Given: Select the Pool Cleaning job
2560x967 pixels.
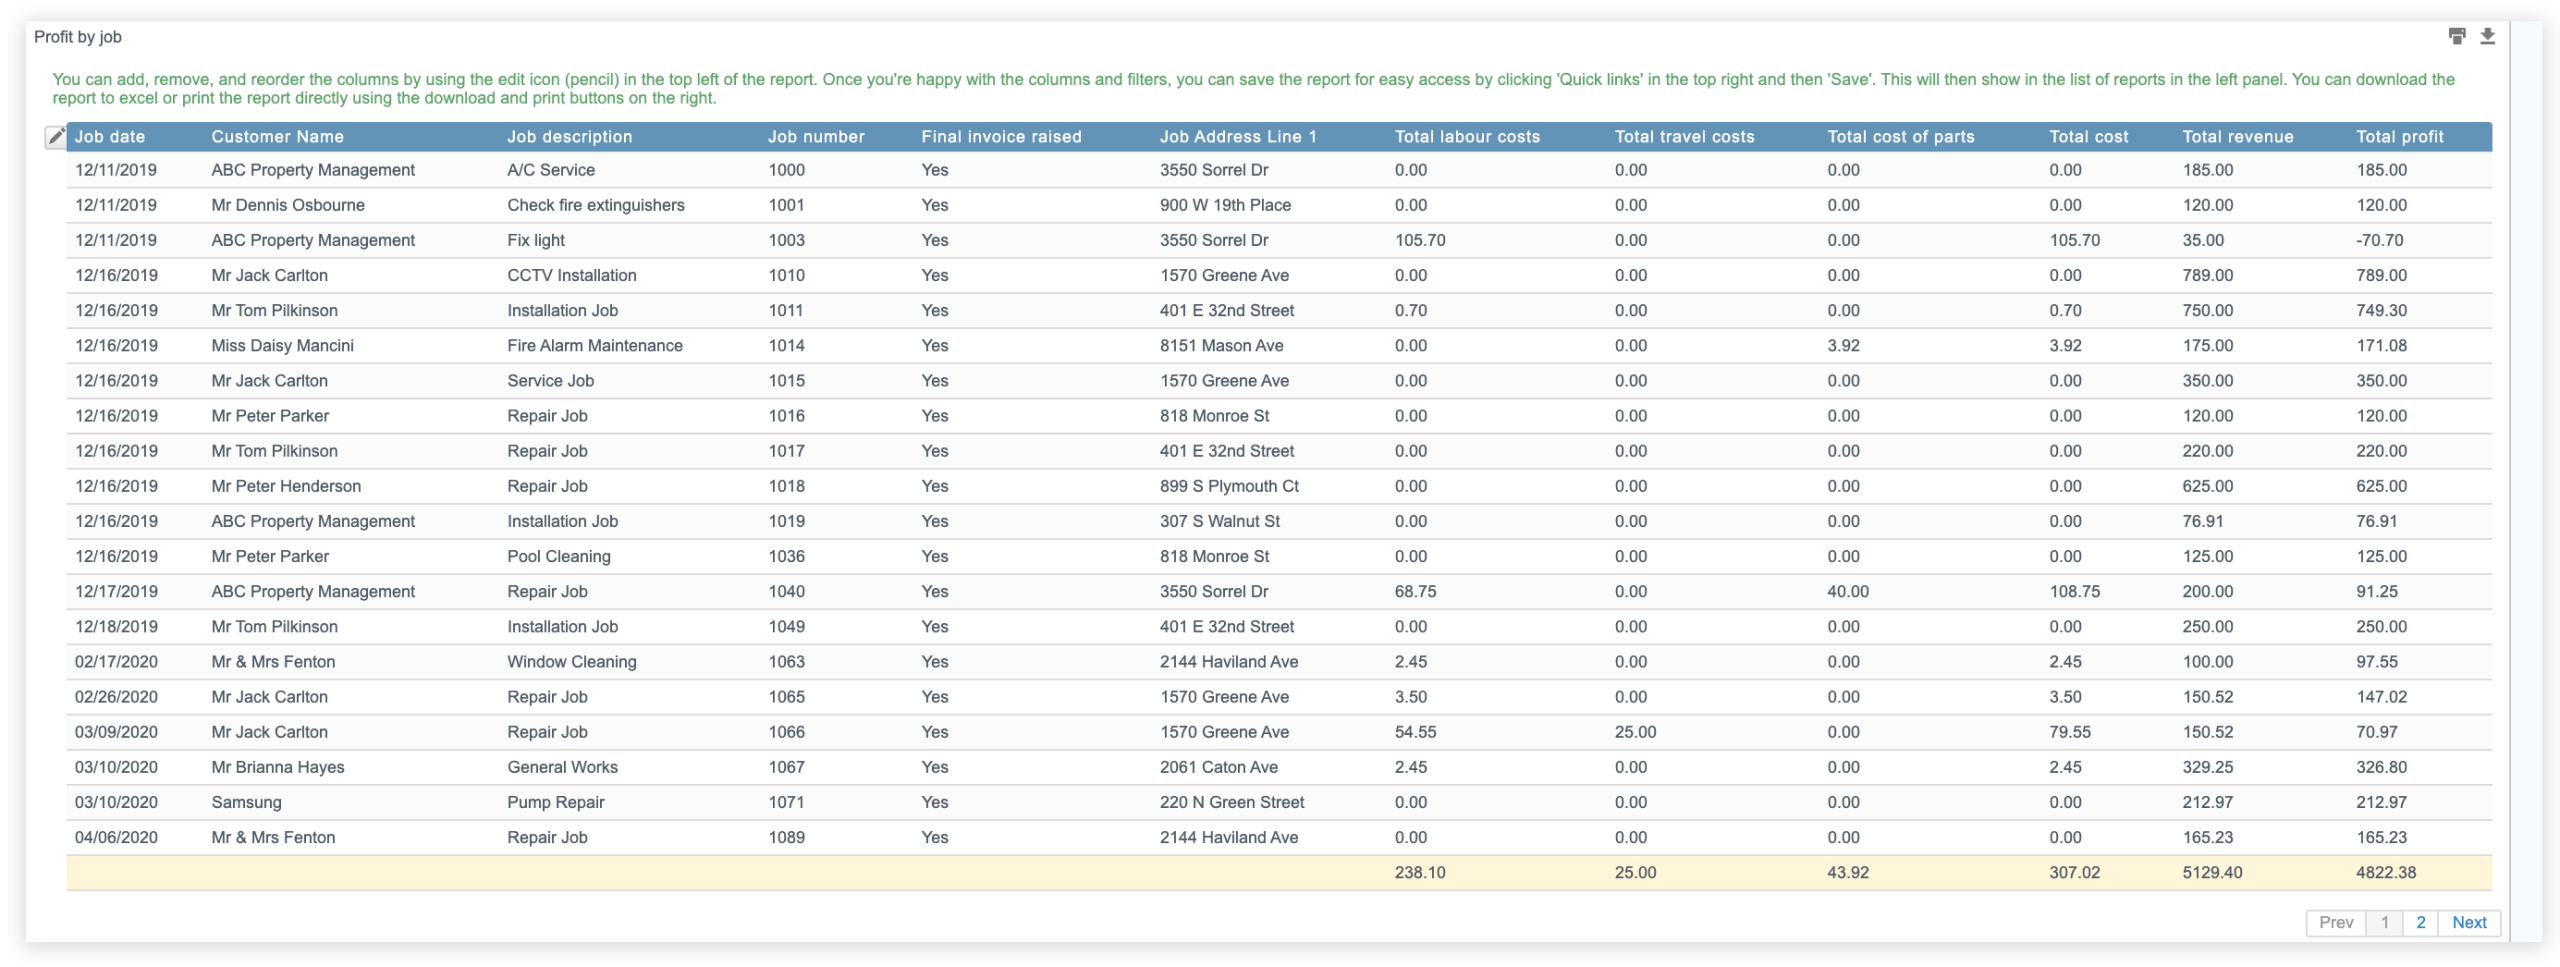Looking at the screenshot, I should pyautogui.click(x=558, y=555).
